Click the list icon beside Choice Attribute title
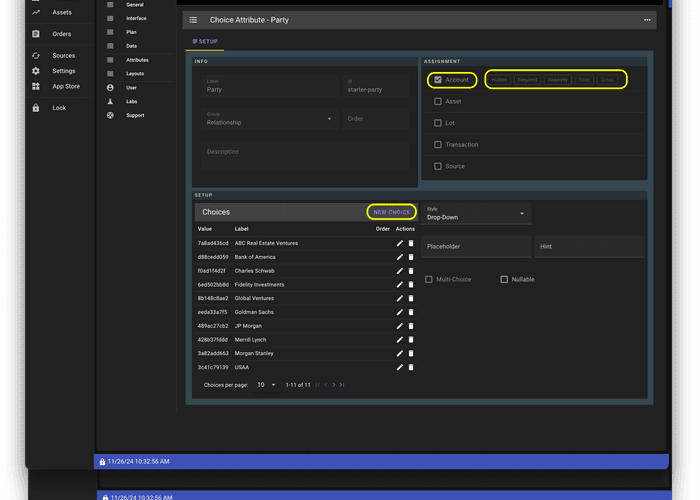 point(193,20)
